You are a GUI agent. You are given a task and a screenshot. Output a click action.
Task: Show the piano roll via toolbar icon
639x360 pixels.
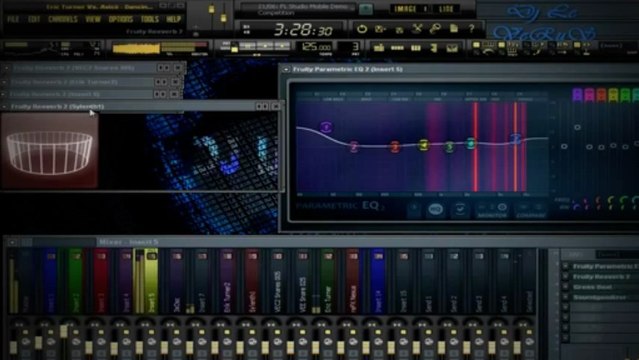[416, 48]
